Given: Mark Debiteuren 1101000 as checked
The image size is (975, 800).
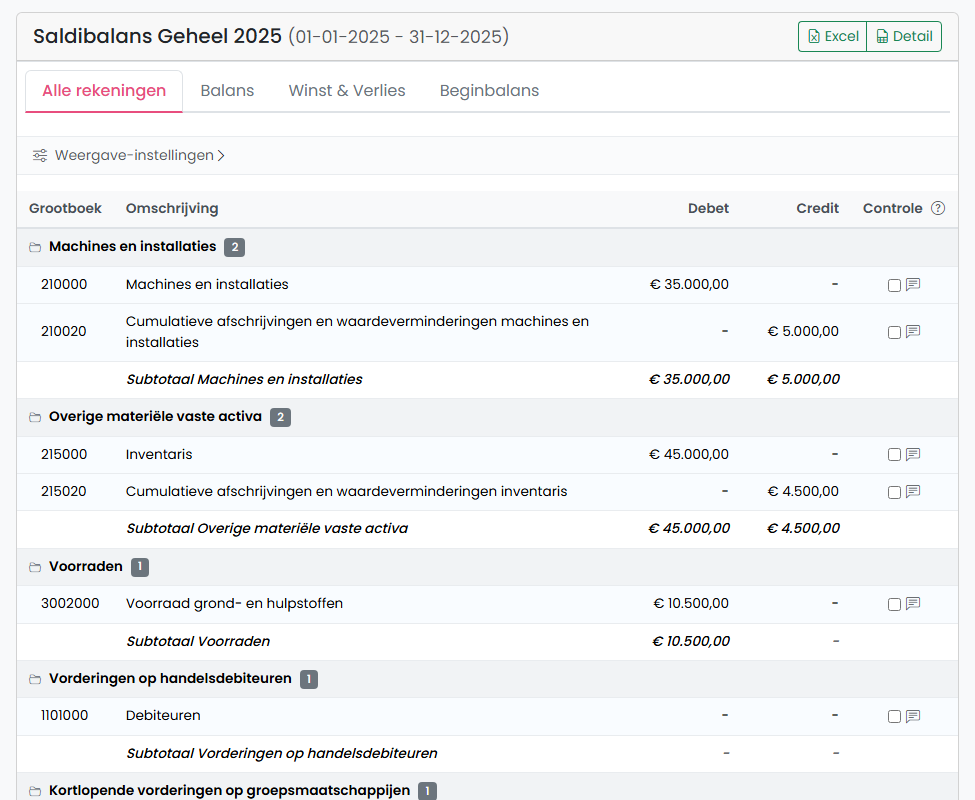Looking at the screenshot, I should coord(894,717).
